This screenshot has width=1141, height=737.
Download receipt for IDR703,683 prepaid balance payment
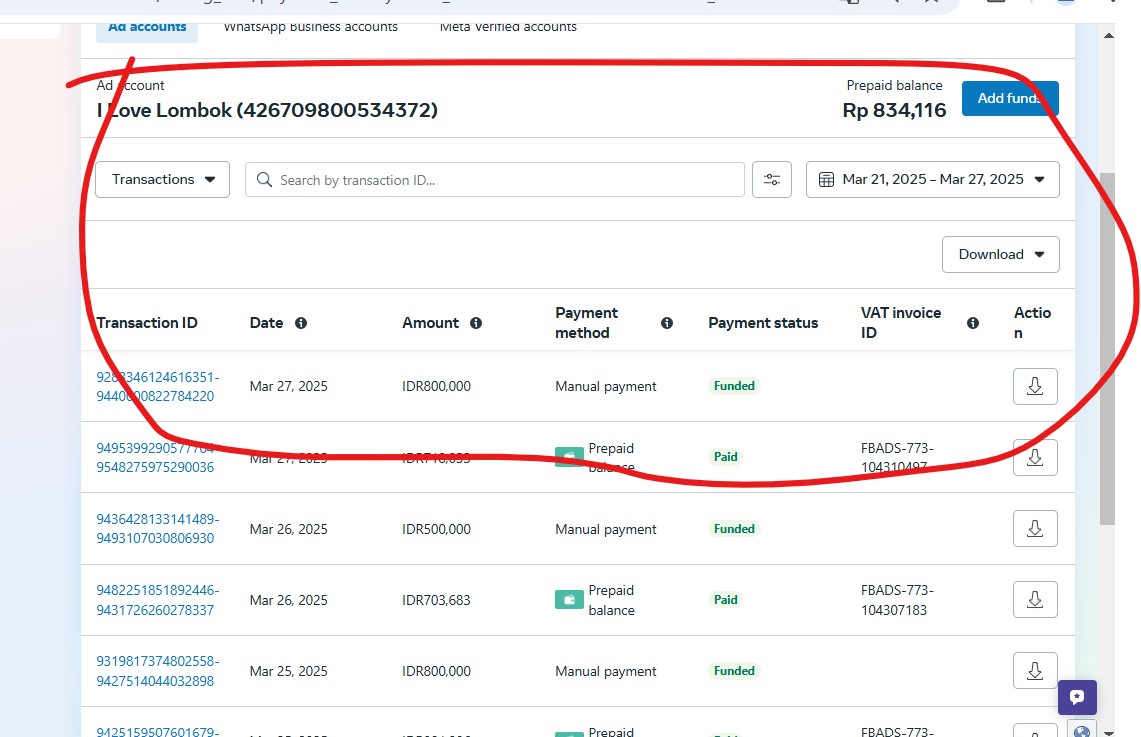(x=1035, y=600)
